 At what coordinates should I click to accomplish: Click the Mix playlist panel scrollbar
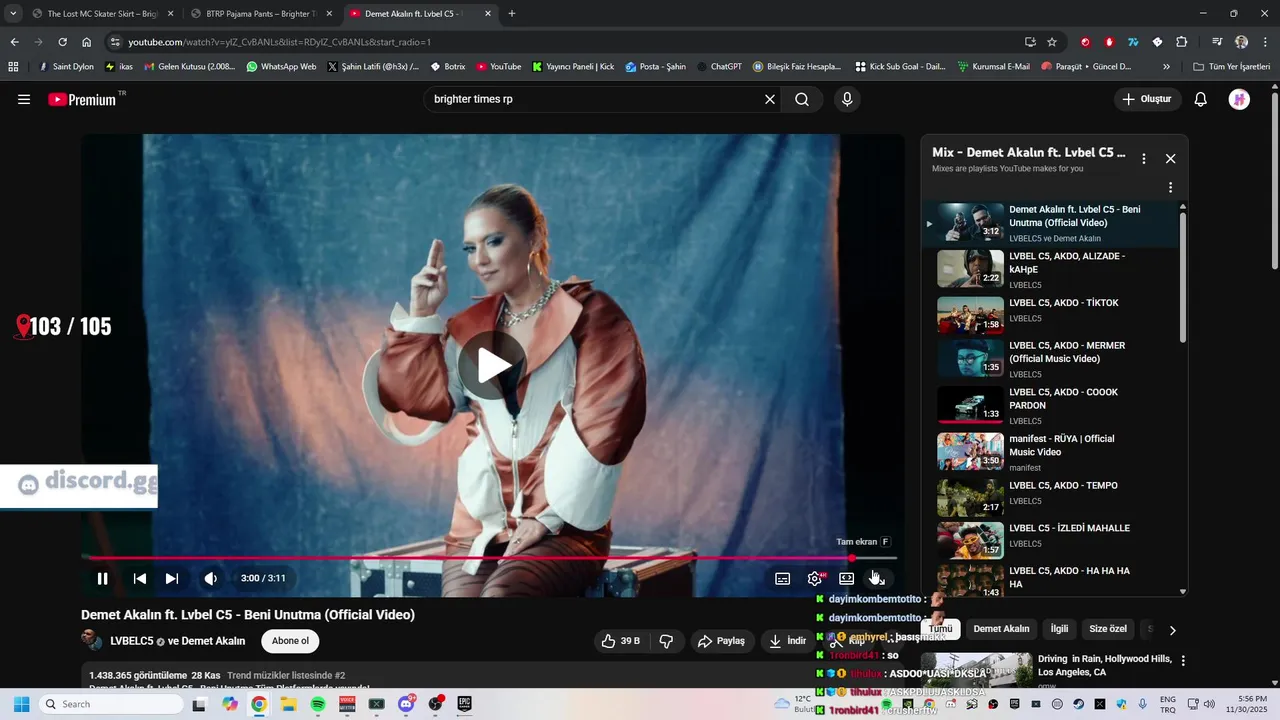[1183, 275]
